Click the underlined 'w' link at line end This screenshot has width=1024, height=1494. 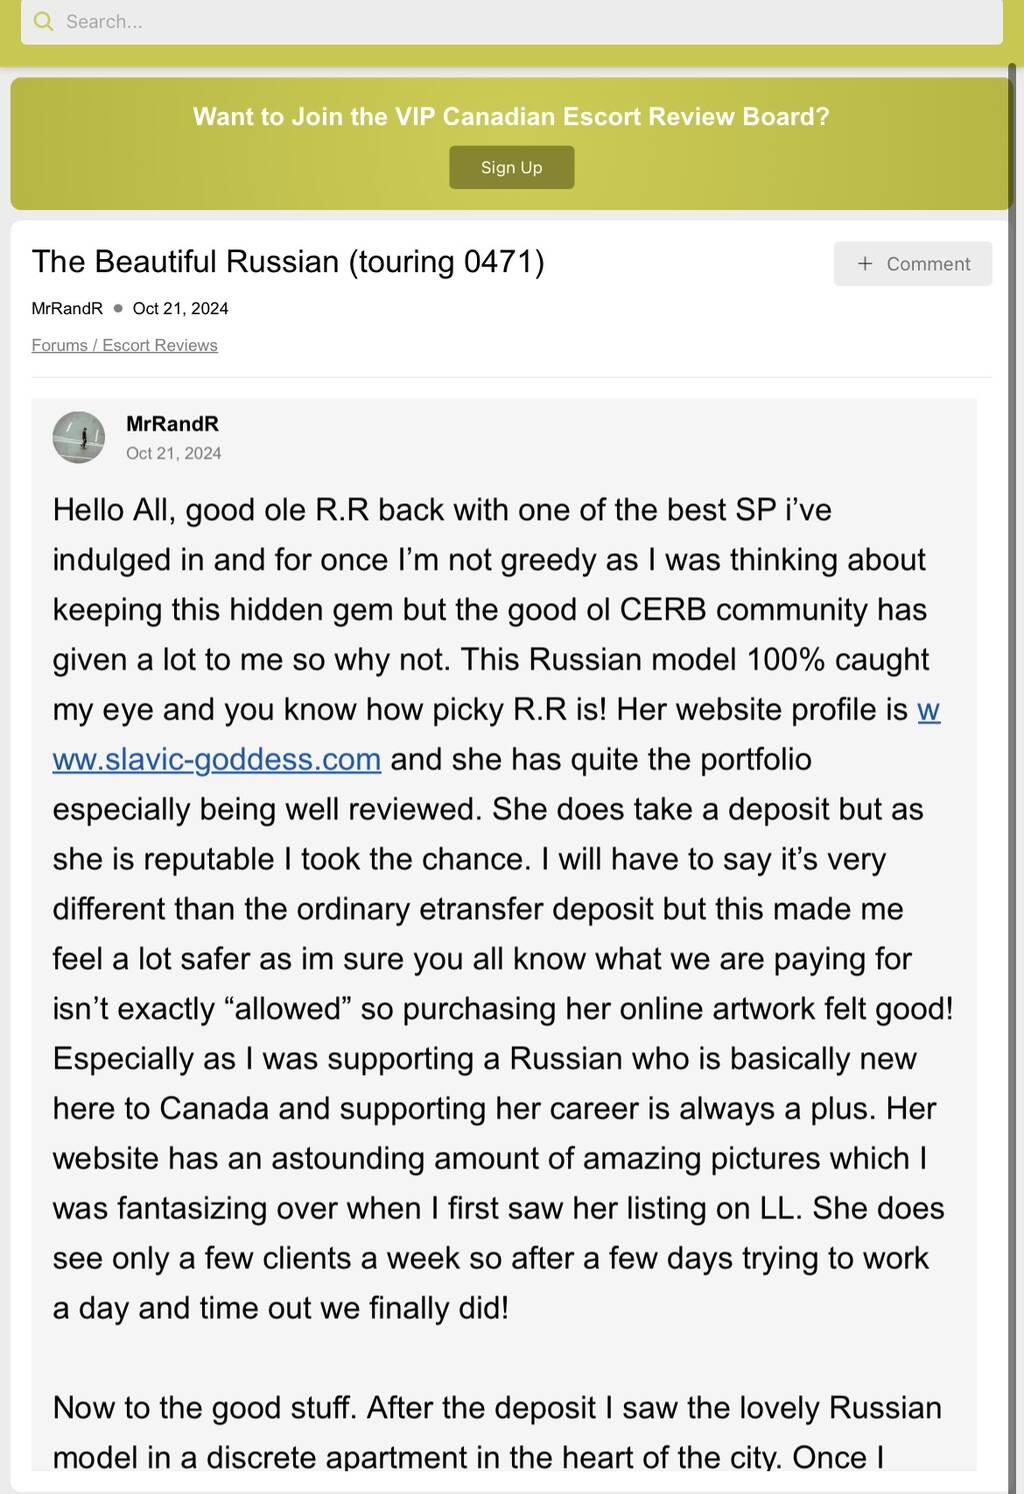[x=929, y=710]
